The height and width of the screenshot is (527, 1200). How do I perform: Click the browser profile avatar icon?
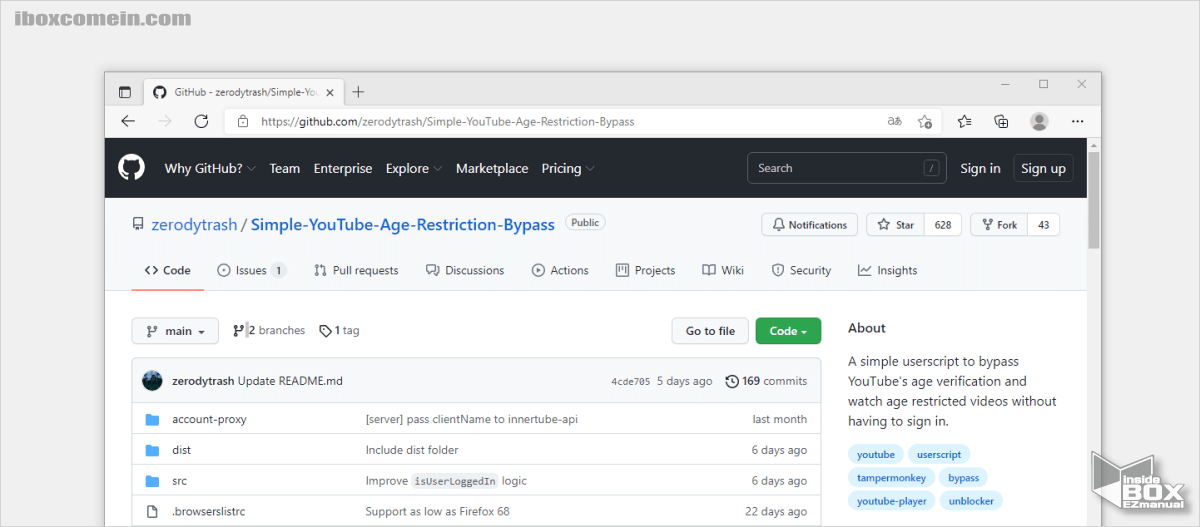point(1039,121)
